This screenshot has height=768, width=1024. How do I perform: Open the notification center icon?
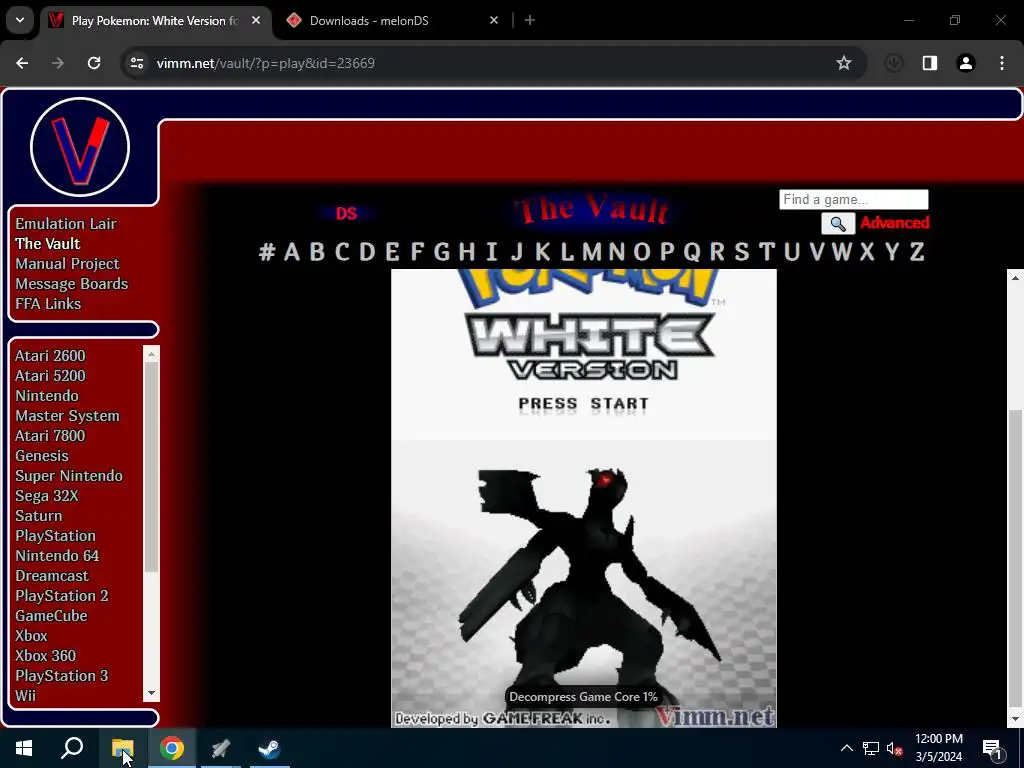pyautogui.click(x=993, y=750)
